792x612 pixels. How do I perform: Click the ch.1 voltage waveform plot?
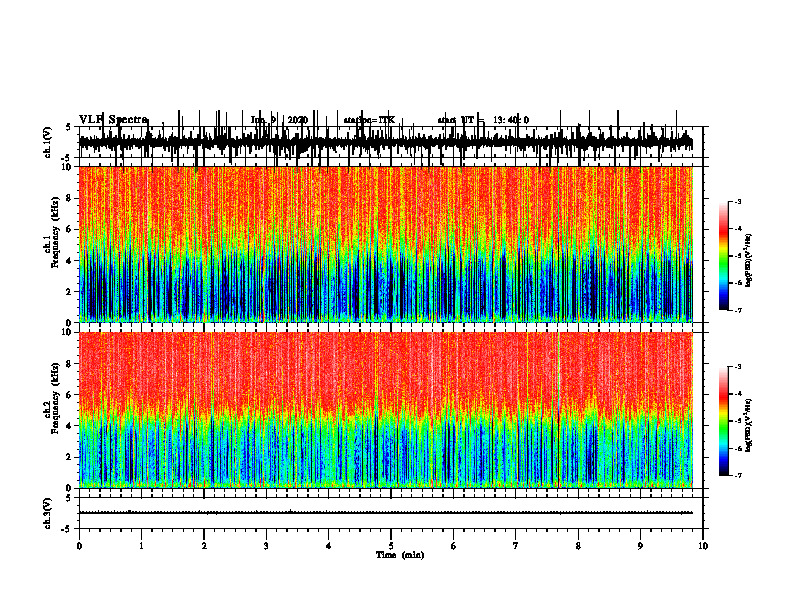pyautogui.click(x=385, y=142)
